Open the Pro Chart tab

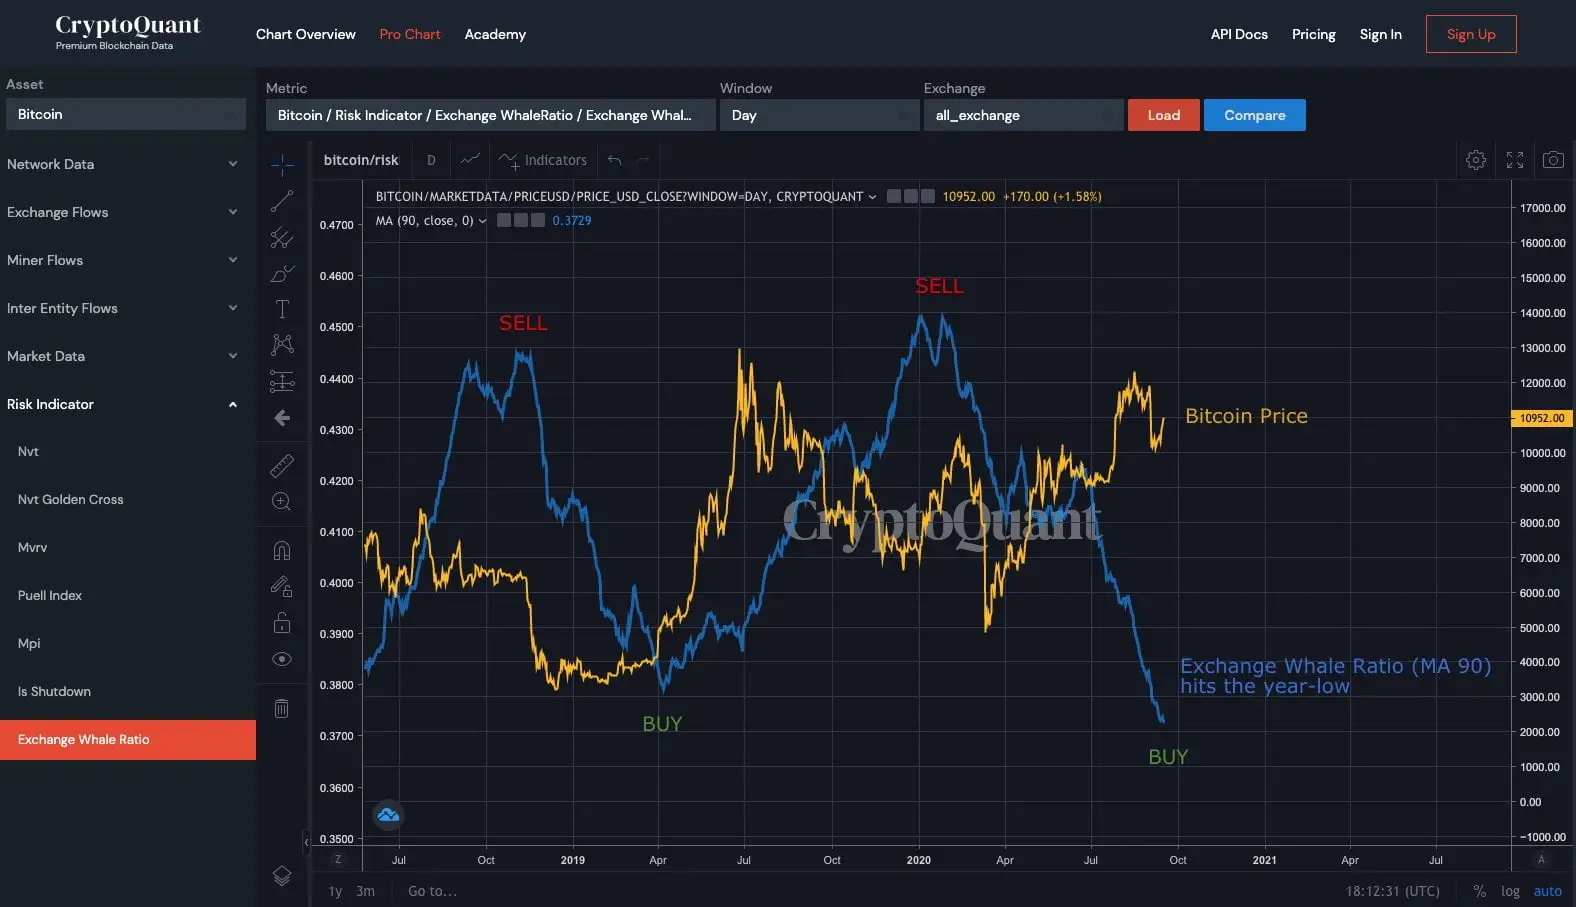pos(409,34)
